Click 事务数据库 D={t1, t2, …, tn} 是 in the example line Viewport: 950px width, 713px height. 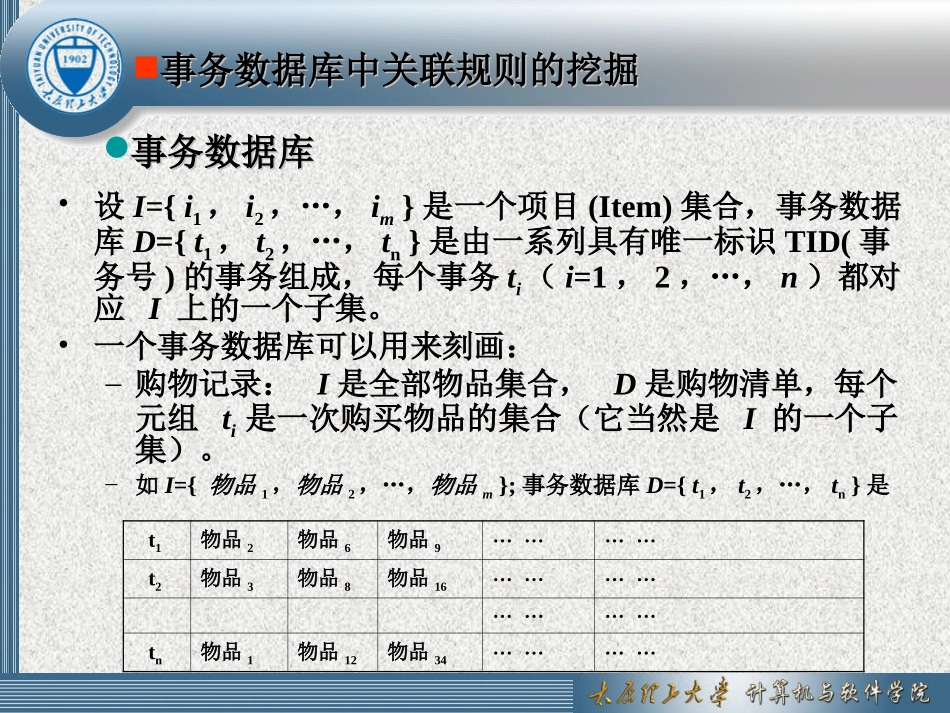(x=706, y=486)
